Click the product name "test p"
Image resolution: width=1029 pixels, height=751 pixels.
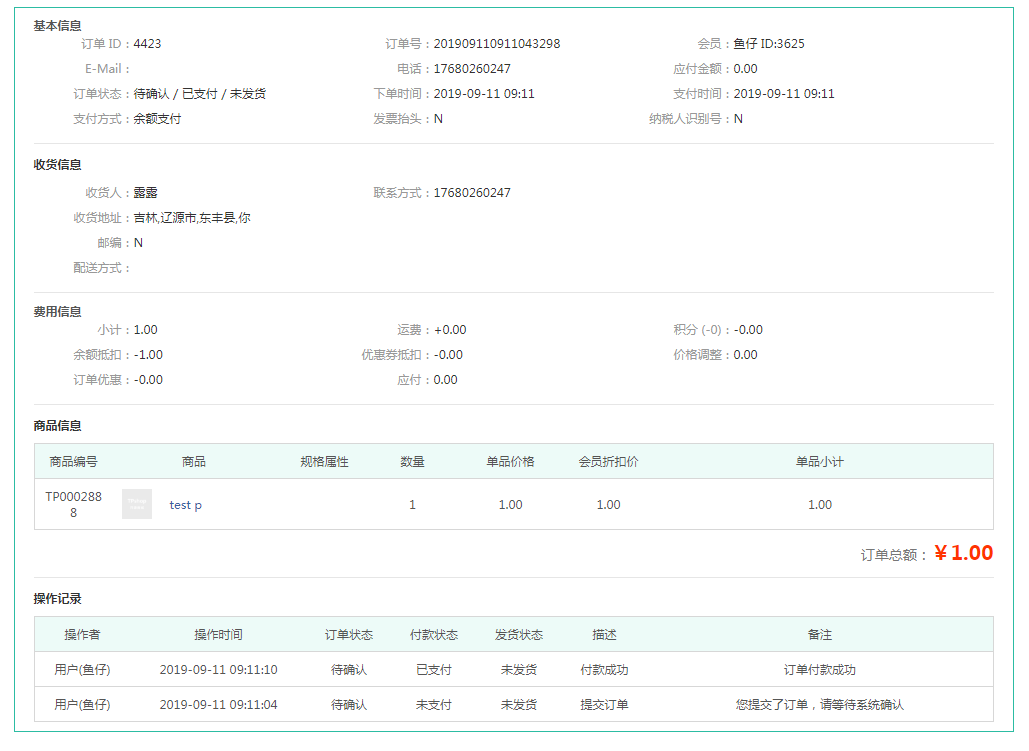coord(185,505)
